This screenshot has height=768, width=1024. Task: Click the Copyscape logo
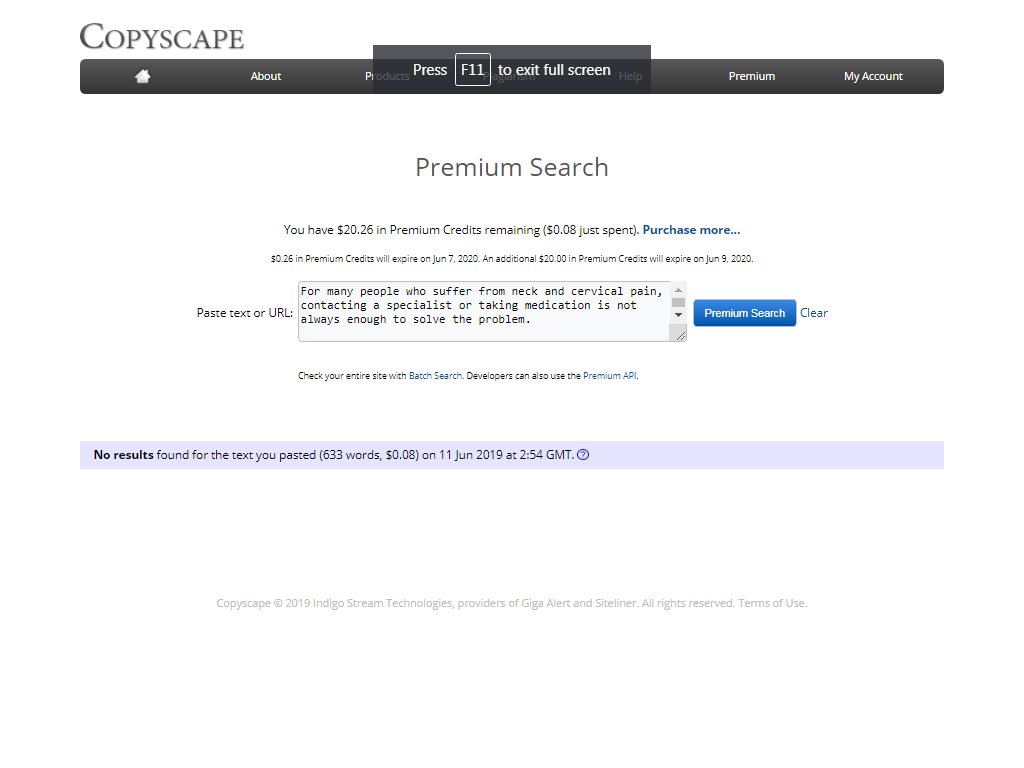coord(161,37)
